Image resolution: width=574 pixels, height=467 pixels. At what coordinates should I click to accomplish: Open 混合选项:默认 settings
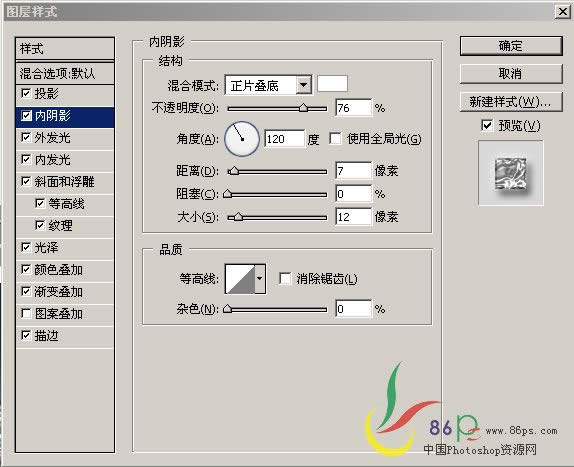[65, 73]
